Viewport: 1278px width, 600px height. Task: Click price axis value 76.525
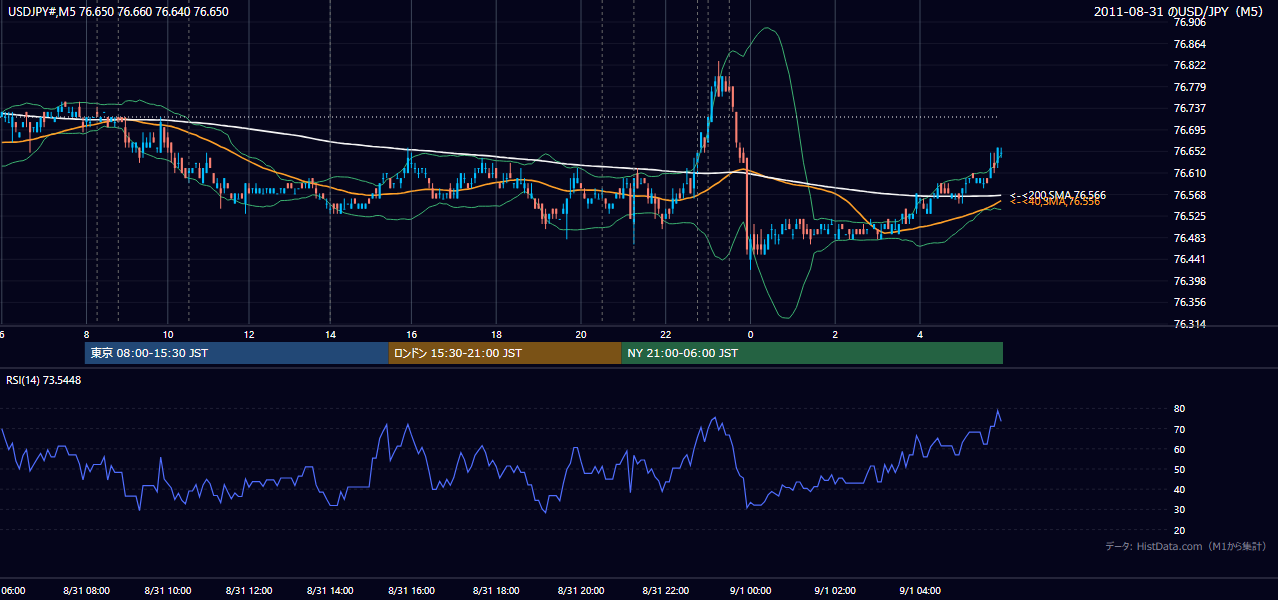[x=1190, y=216]
